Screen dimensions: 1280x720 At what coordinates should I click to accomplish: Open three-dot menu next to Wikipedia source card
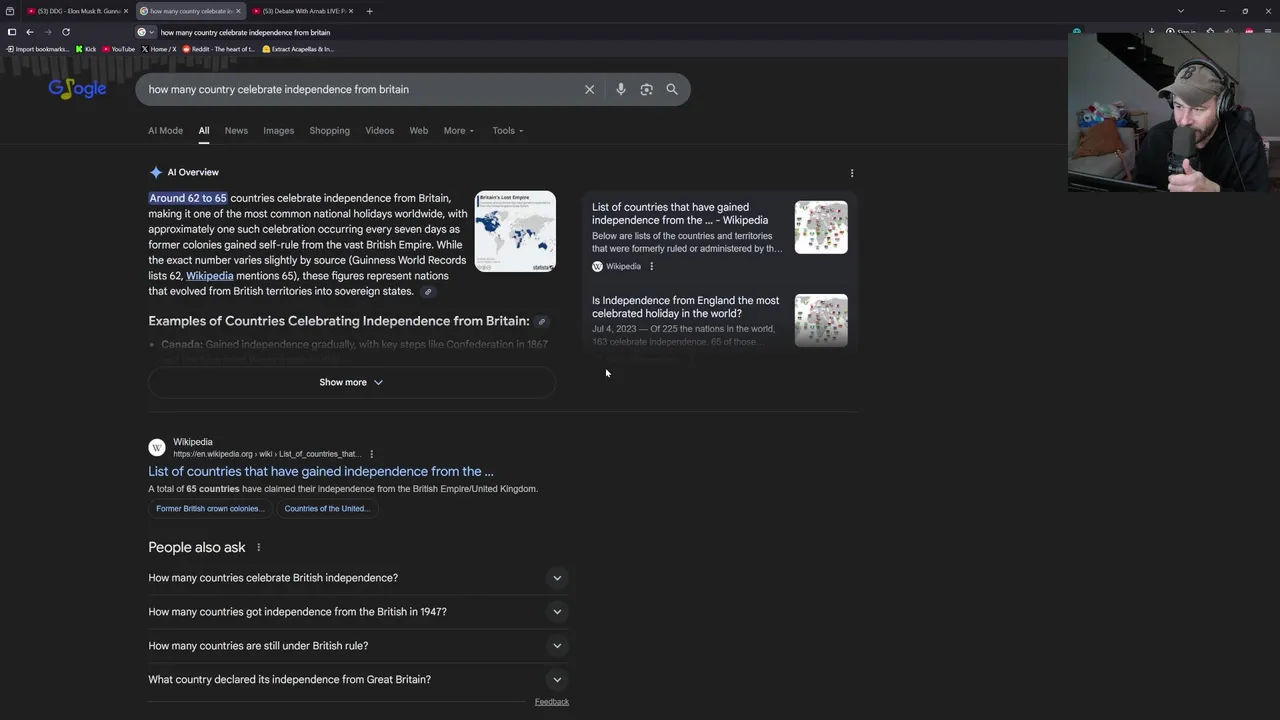[651, 266]
